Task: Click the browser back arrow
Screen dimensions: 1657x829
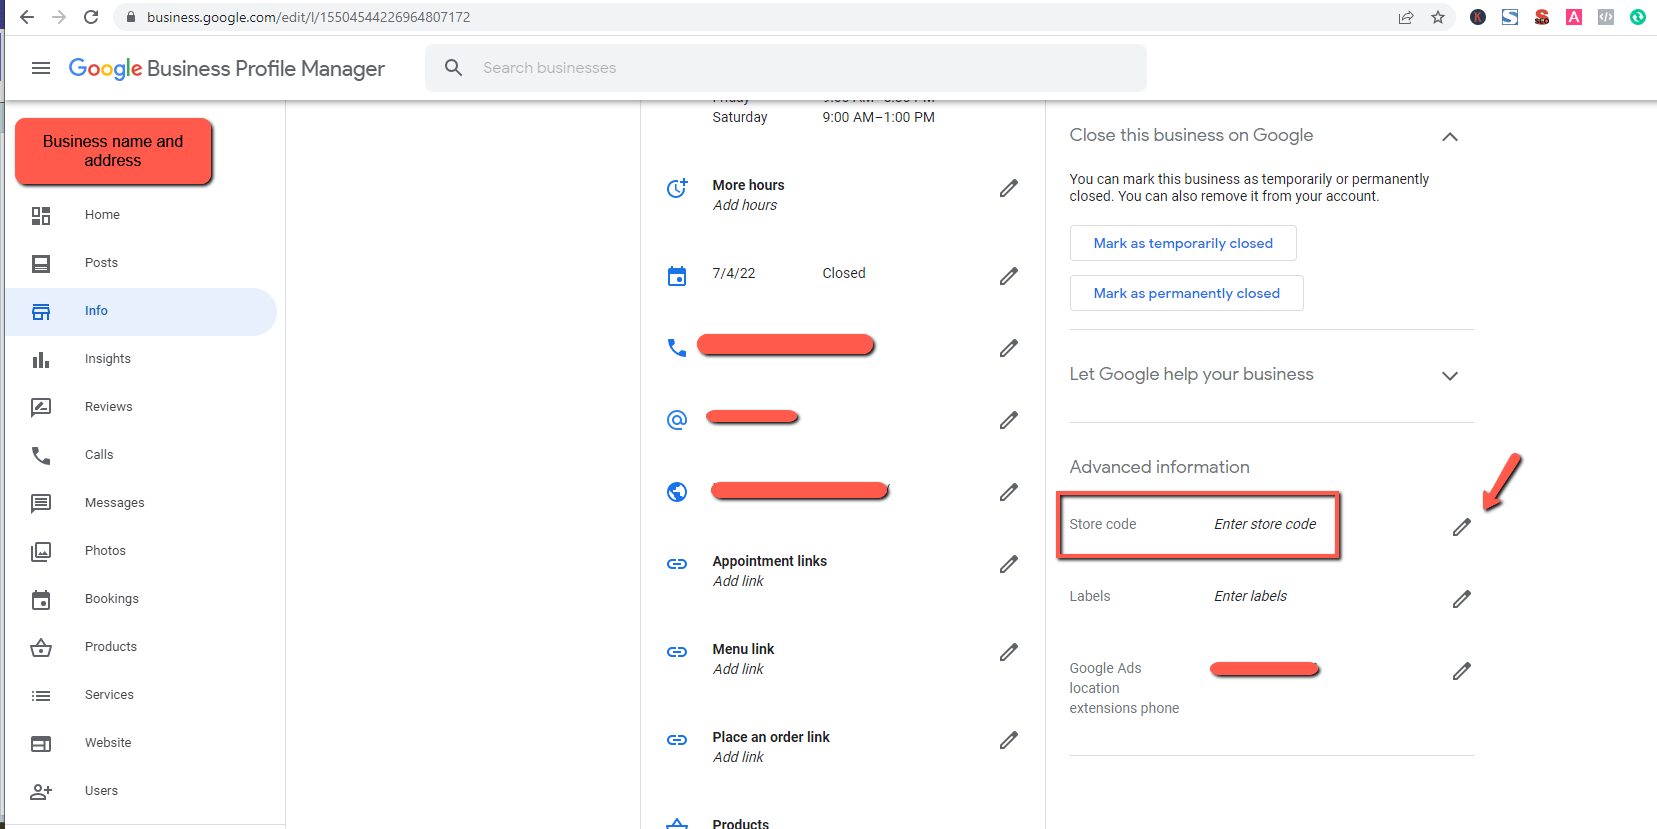Action: [27, 17]
